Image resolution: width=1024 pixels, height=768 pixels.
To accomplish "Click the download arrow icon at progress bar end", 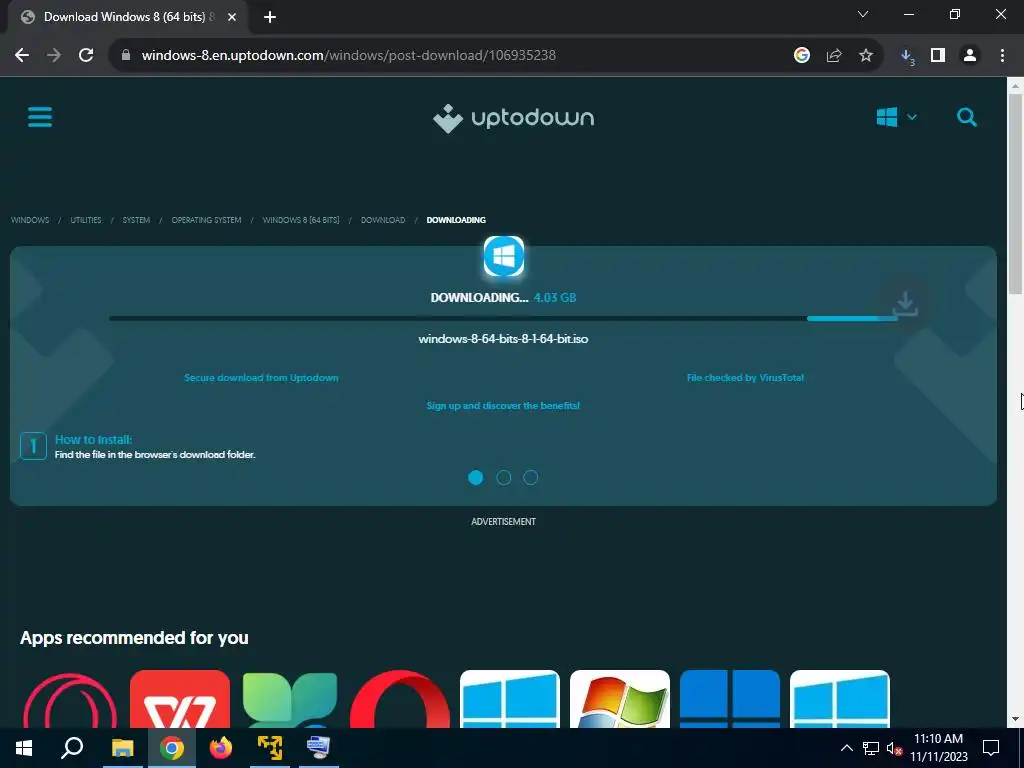I will [905, 304].
